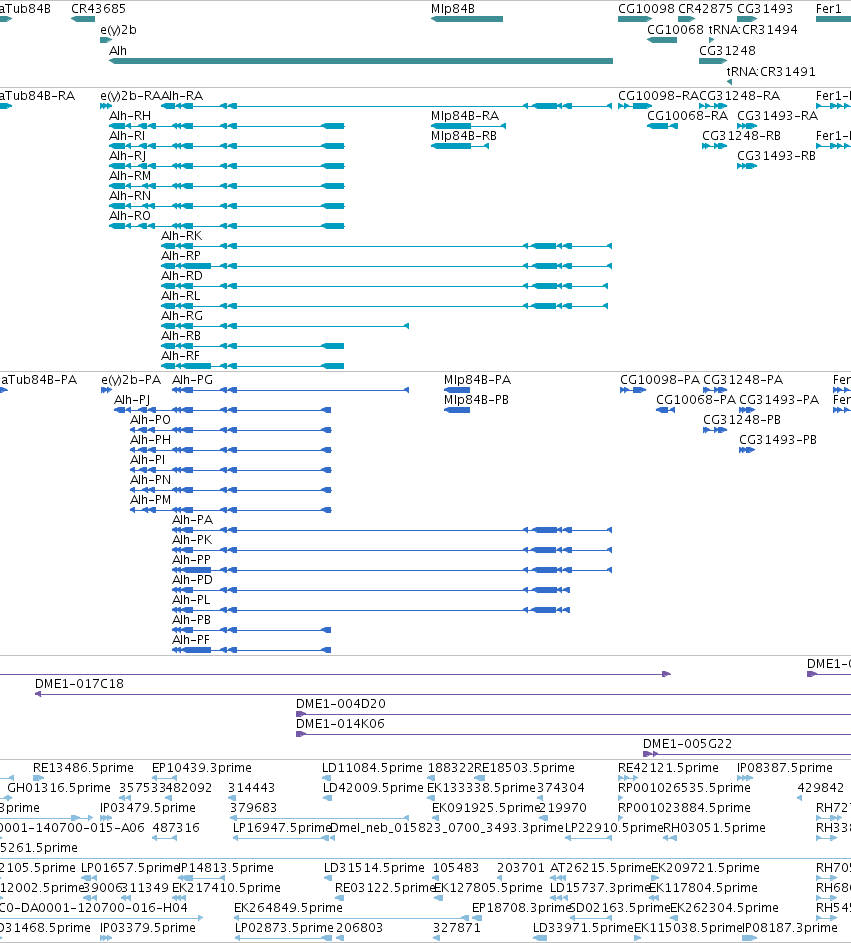Select the IP08387.5prime EST label
851x943 pixels.
(x=785, y=767)
